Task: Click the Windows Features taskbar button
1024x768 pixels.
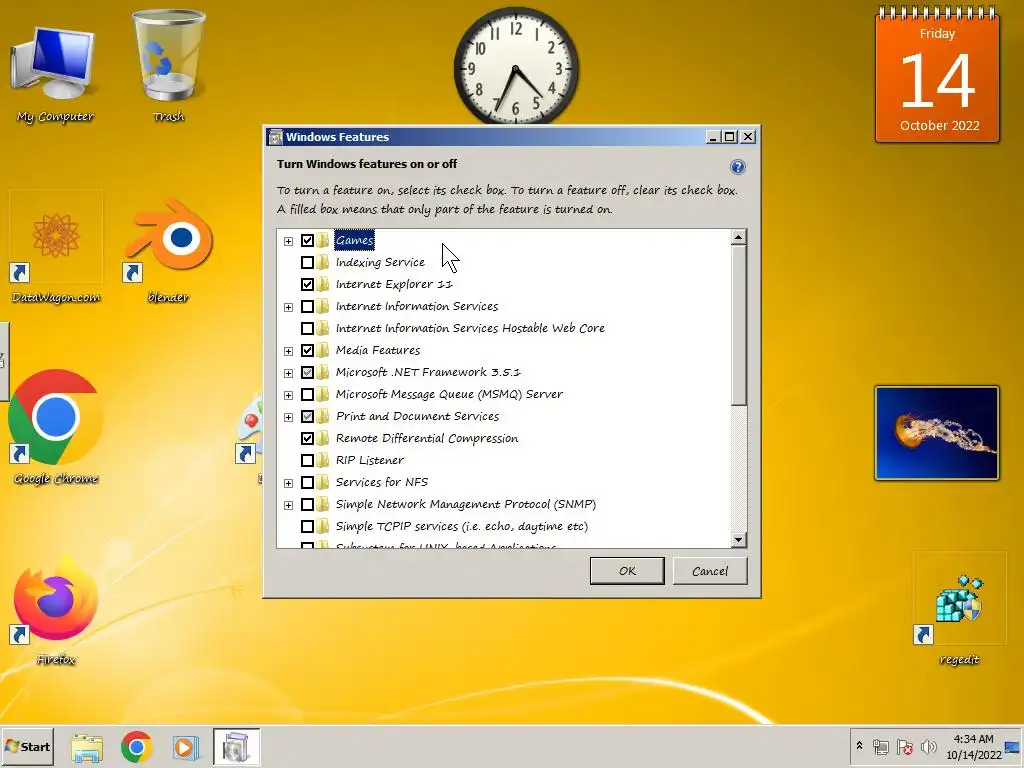Action: coord(236,747)
